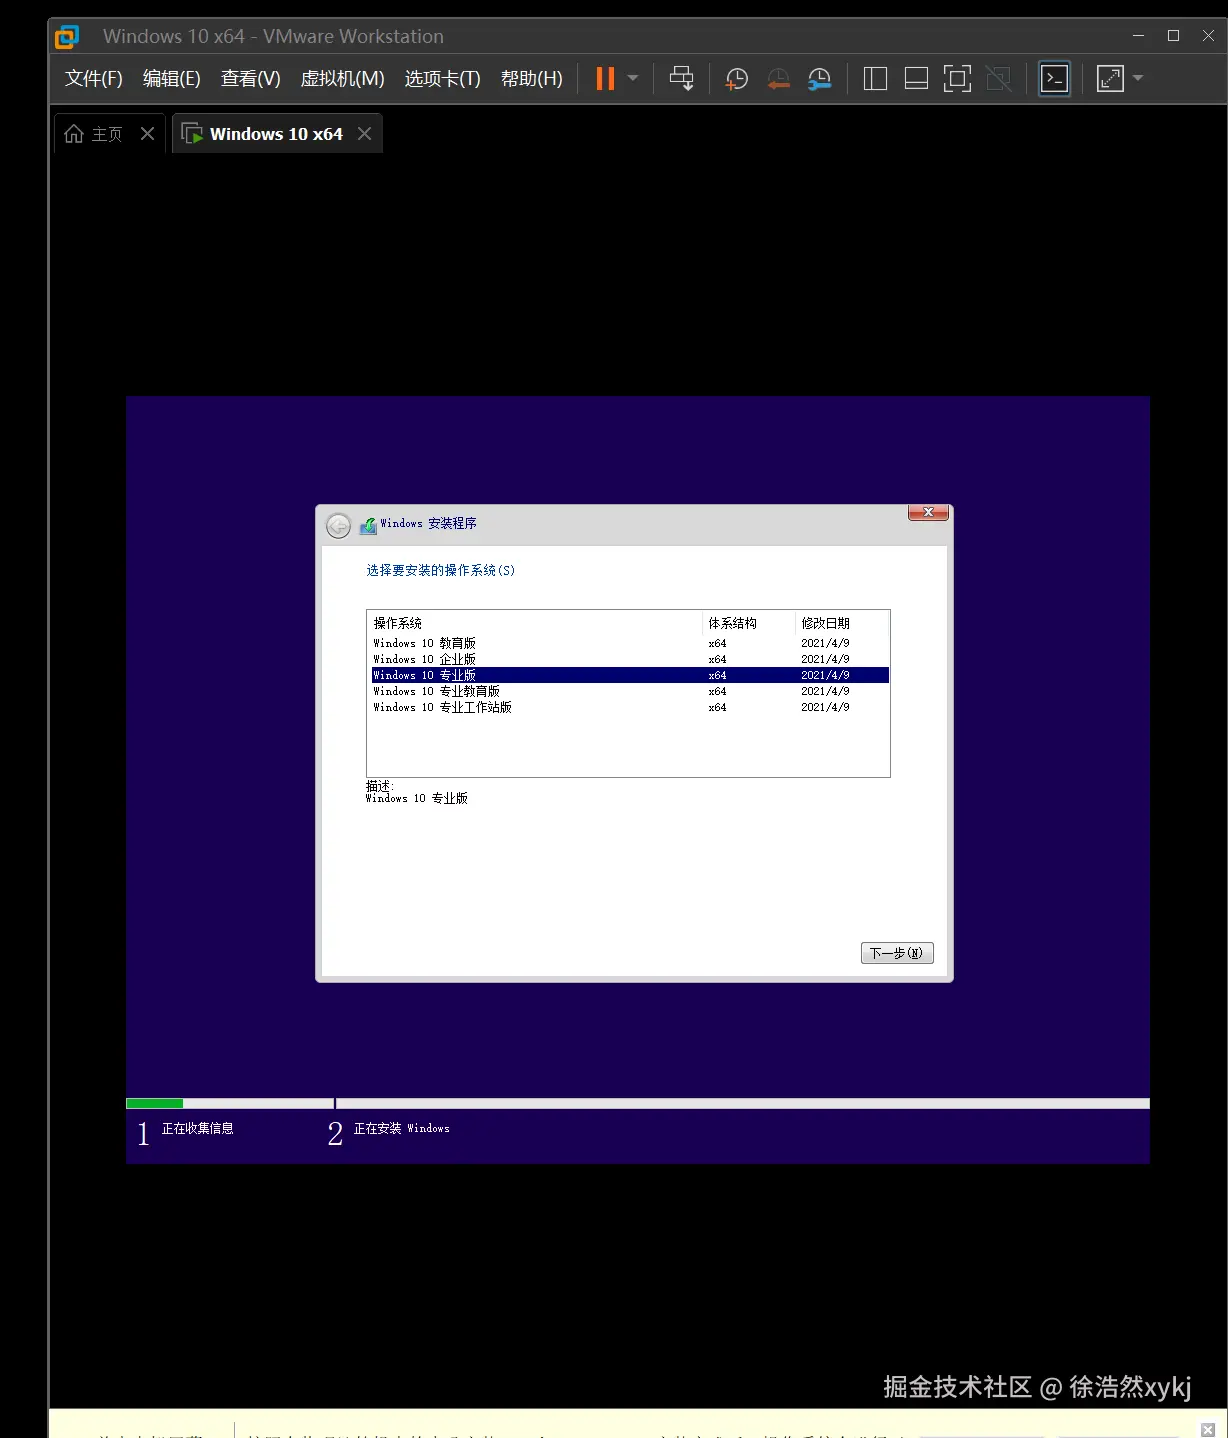Minimize the VMware Workstation window
1228x1438 pixels.
pos(1138,36)
